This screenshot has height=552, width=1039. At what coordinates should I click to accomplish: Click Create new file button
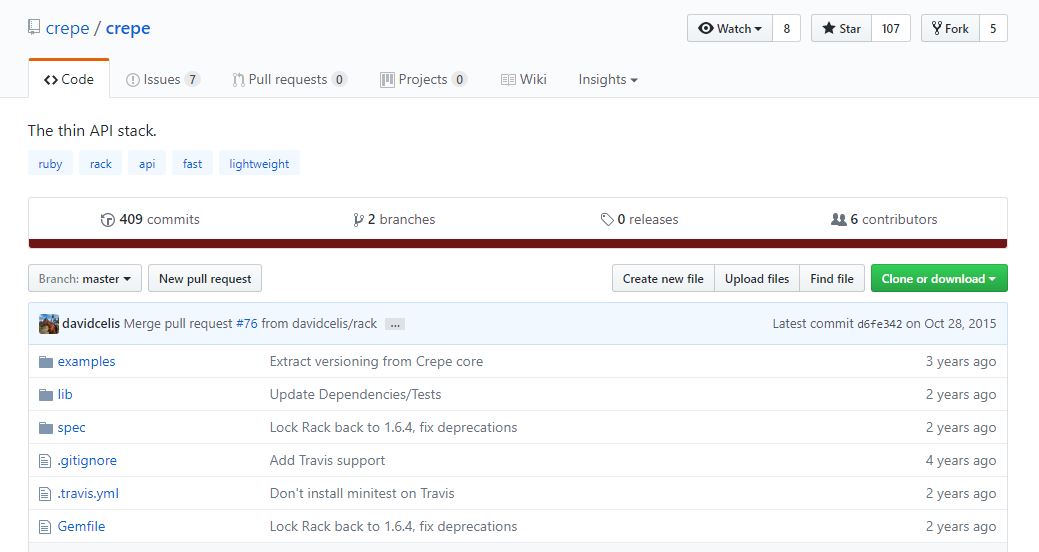click(x=663, y=278)
